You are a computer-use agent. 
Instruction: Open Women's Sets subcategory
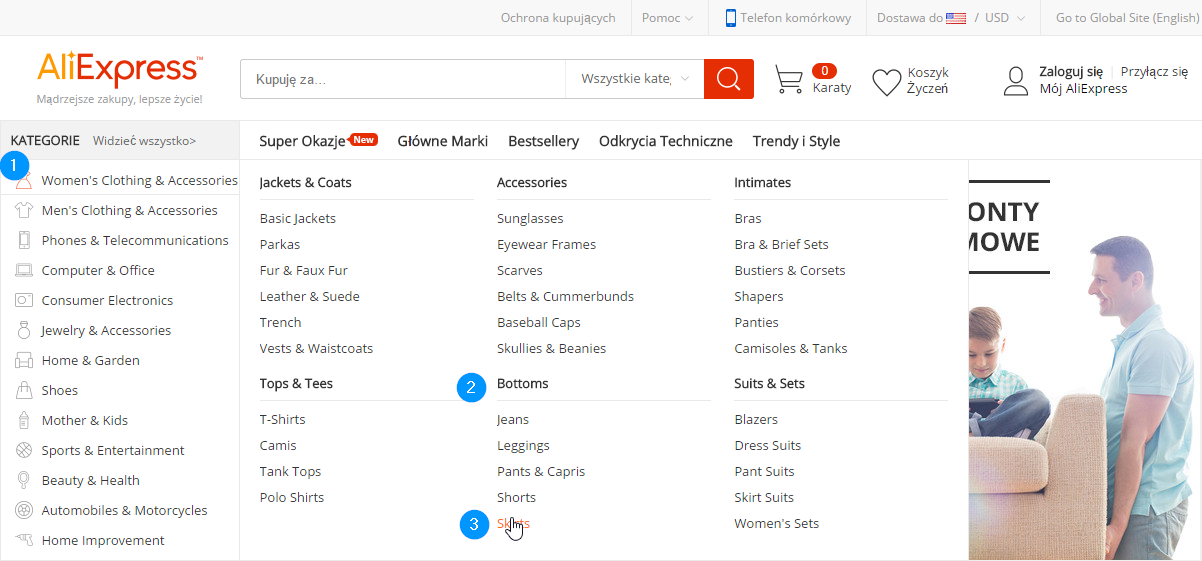(x=777, y=523)
